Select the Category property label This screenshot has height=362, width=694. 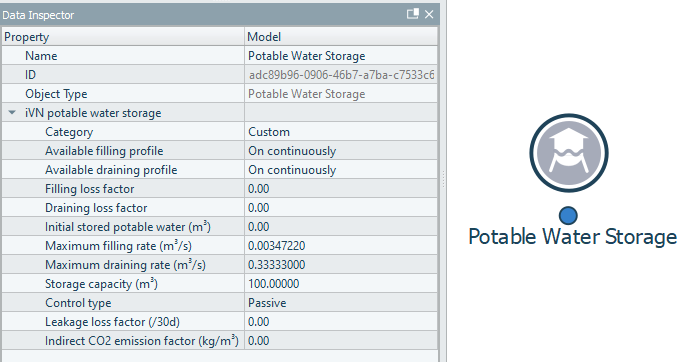(69, 132)
